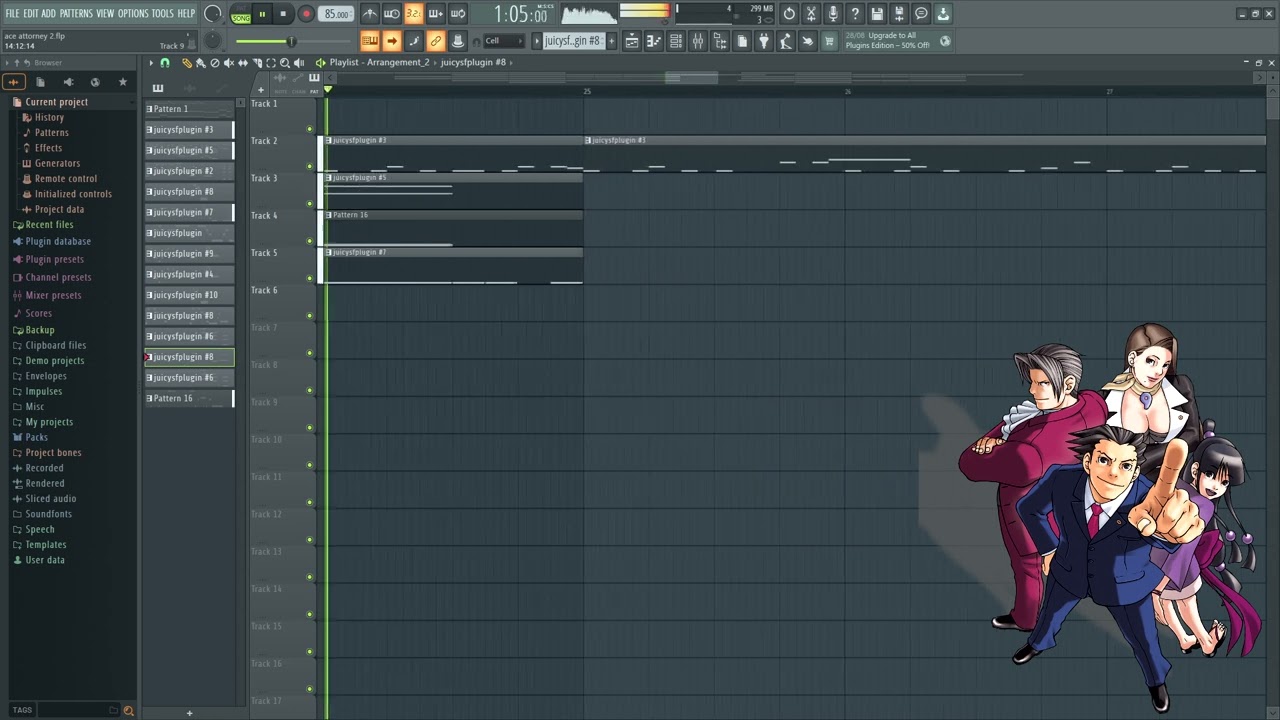Image resolution: width=1280 pixels, height=720 pixels.
Task: Select the Delete tool in Playlist toolbar
Action: coord(215,63)
